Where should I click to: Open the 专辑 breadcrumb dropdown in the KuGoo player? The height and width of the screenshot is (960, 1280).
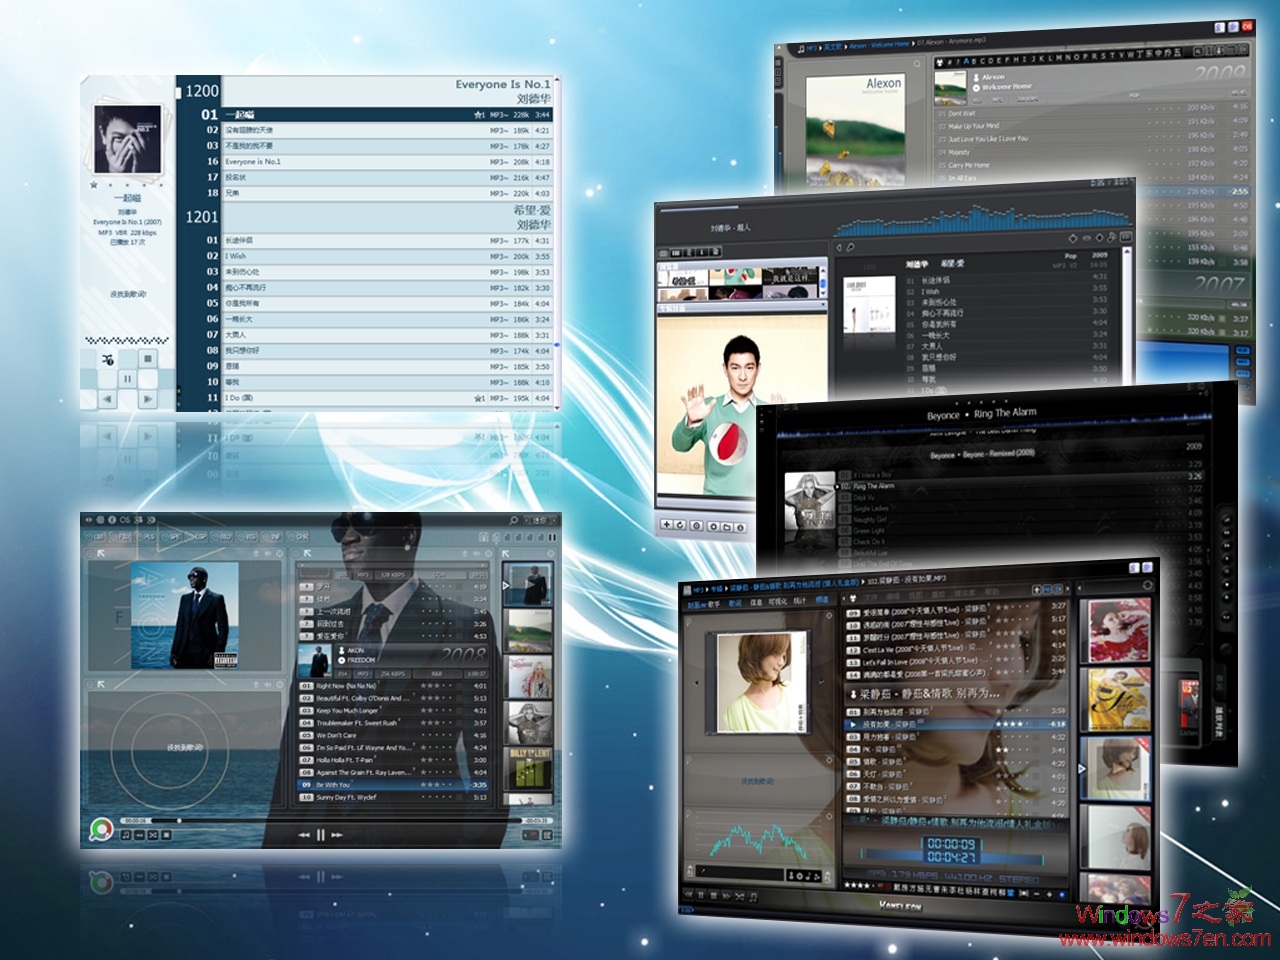pos(716,588)
